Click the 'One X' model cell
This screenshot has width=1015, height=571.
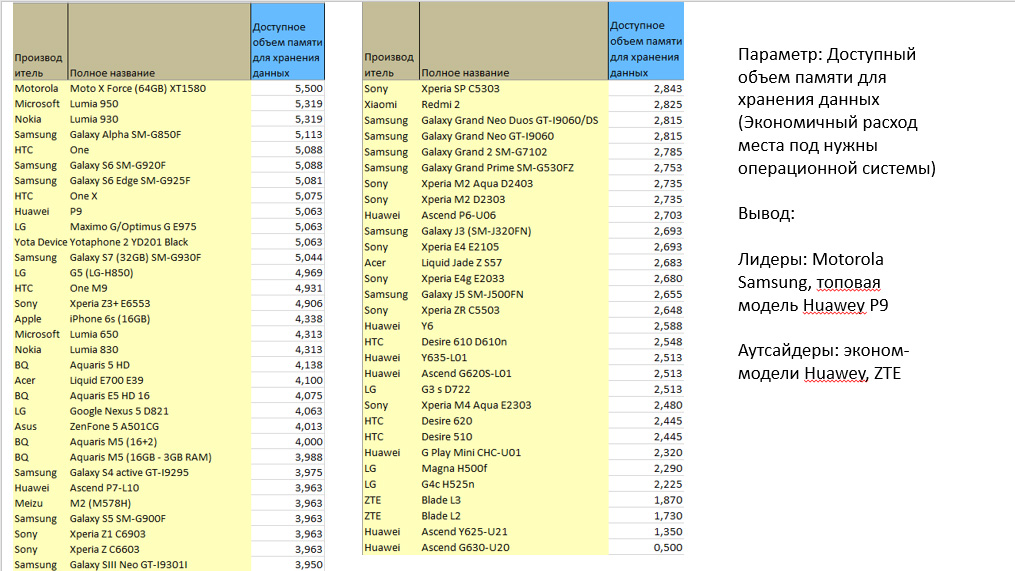pyautogui.click(x=159, y=196)
